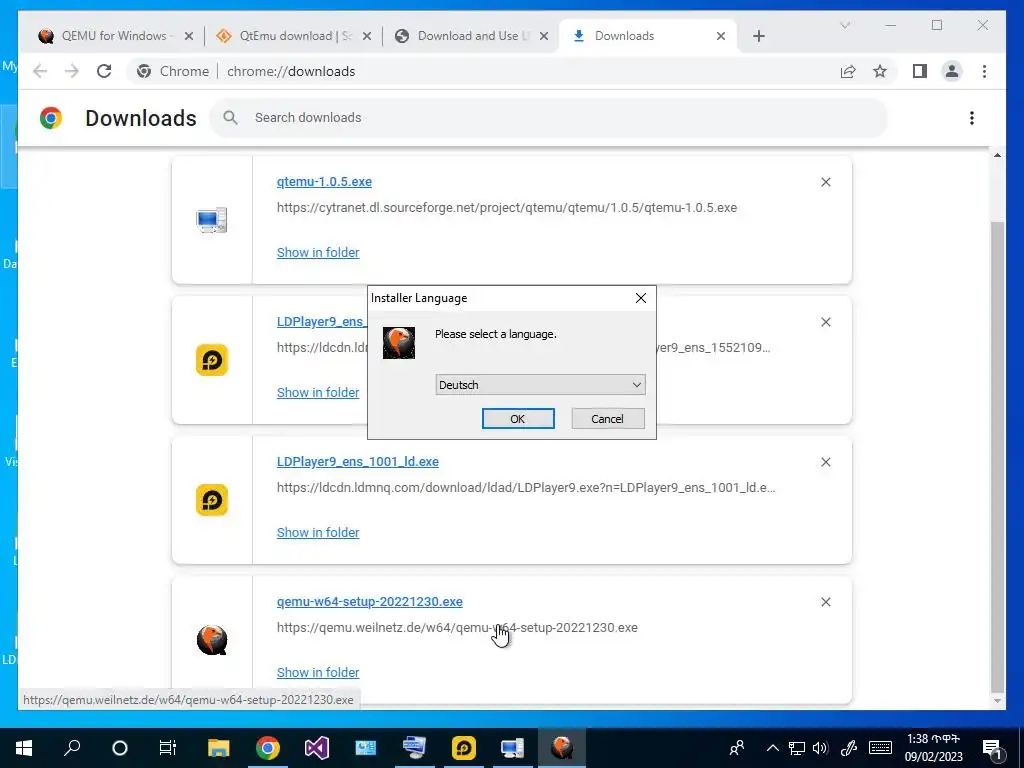Confirm language with the OK button
Image resolution: width=1024 pixels, height=768 pixels.
pyautogui.click(x=518, y=419)
